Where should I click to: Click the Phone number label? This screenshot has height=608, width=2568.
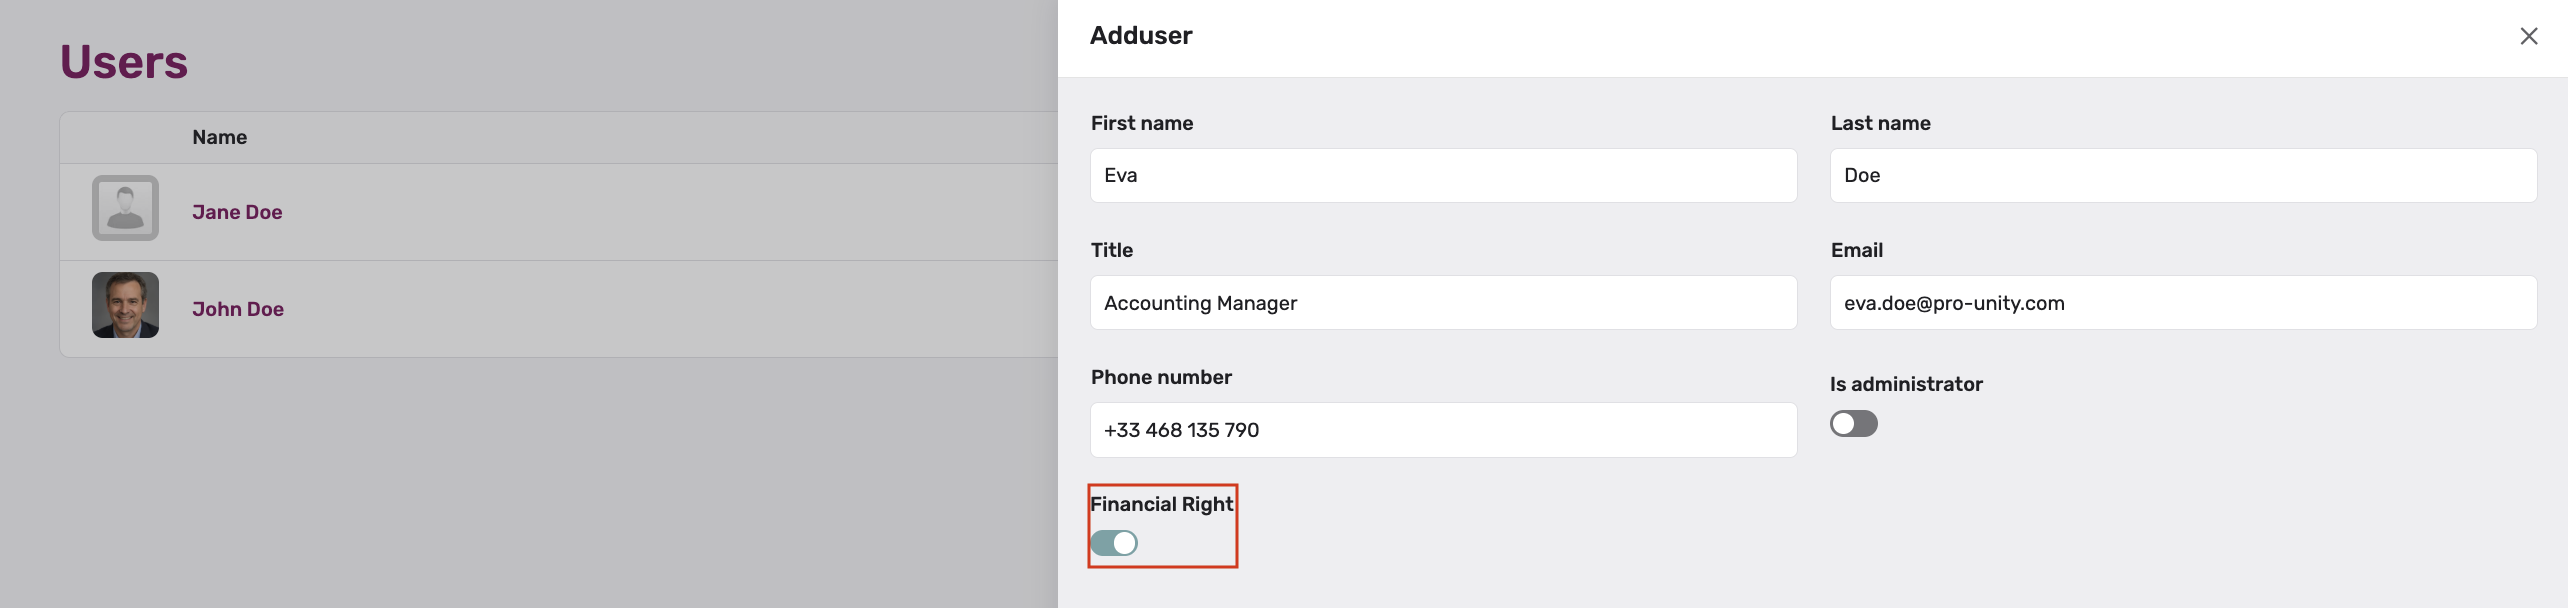point(1161,377)
